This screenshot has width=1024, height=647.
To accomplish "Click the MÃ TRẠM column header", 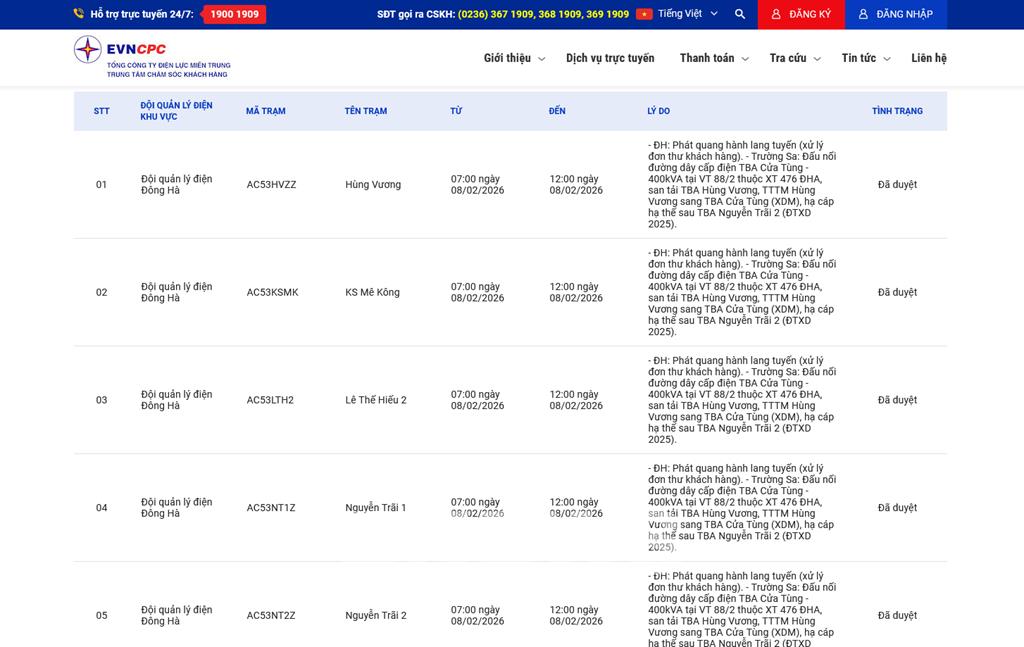I will (266, 111).
